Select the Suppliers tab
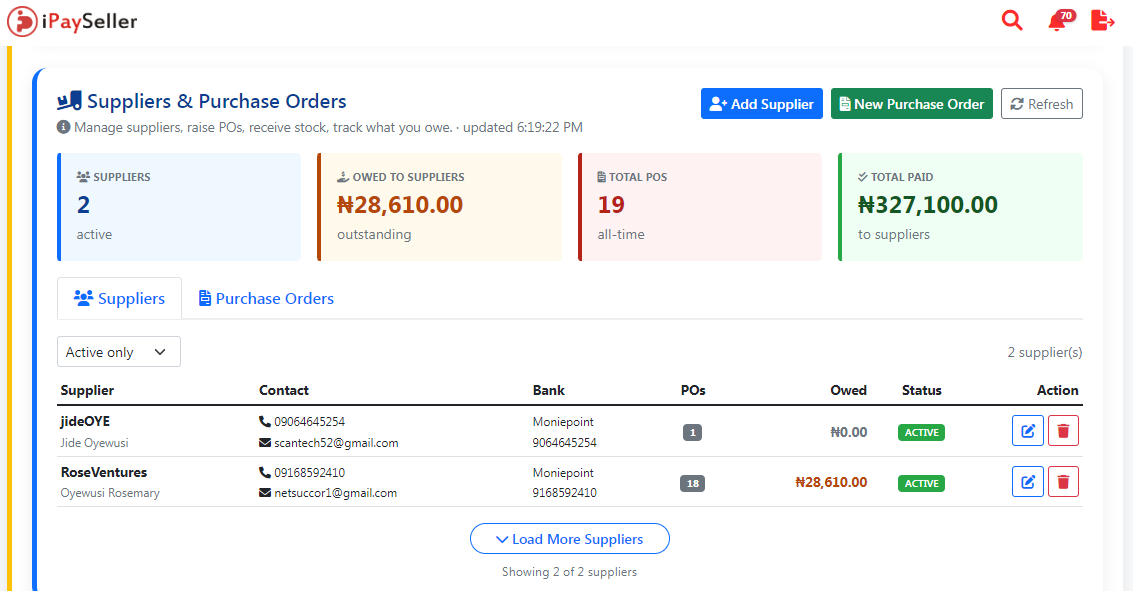Image resolution: width=1133 pixels, height=591 pixels. (x=119, y=298)
